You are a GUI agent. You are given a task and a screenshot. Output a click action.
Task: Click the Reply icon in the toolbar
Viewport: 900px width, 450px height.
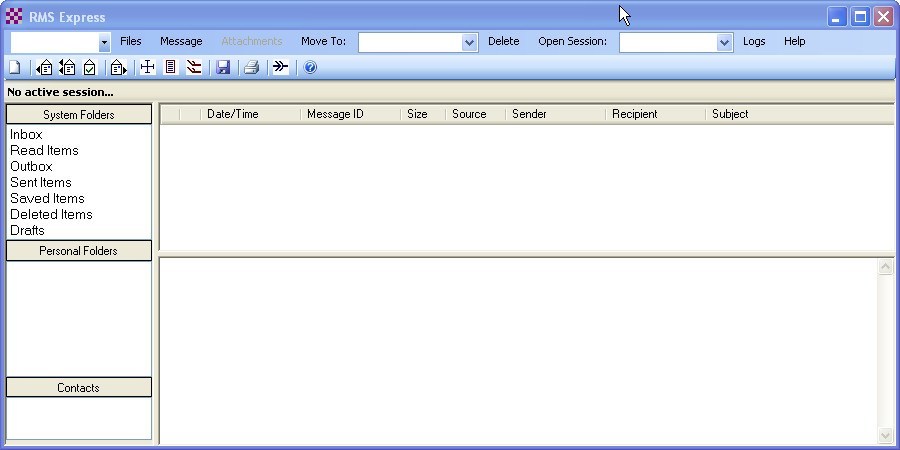pos(44,68)
